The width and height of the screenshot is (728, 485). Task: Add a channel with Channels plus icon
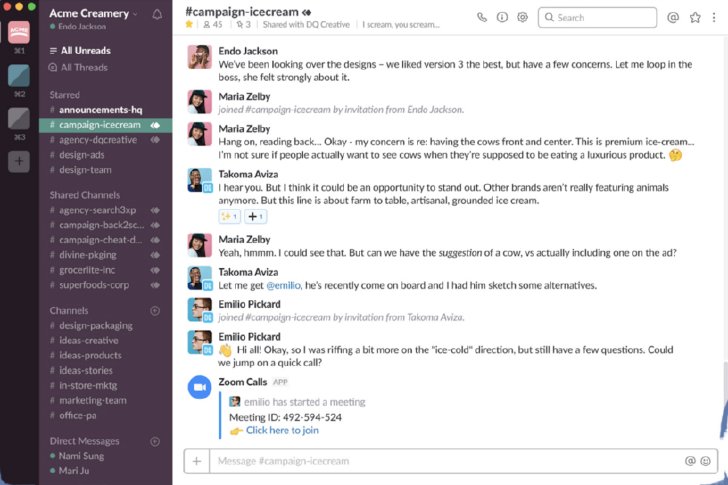156,311
